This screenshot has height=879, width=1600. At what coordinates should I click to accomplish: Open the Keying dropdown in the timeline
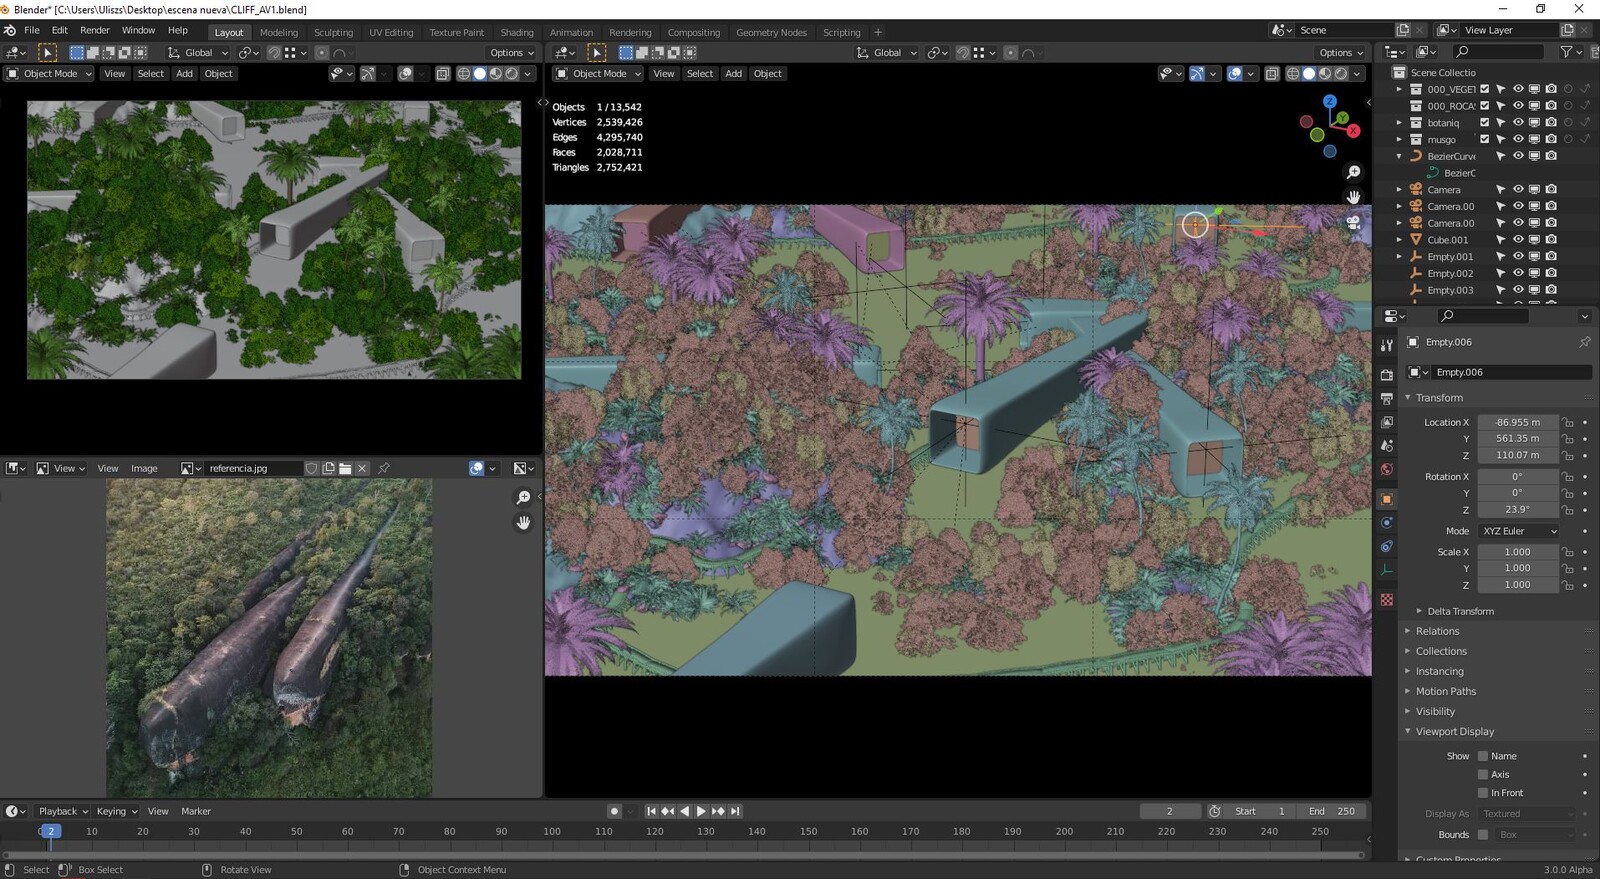116,811
